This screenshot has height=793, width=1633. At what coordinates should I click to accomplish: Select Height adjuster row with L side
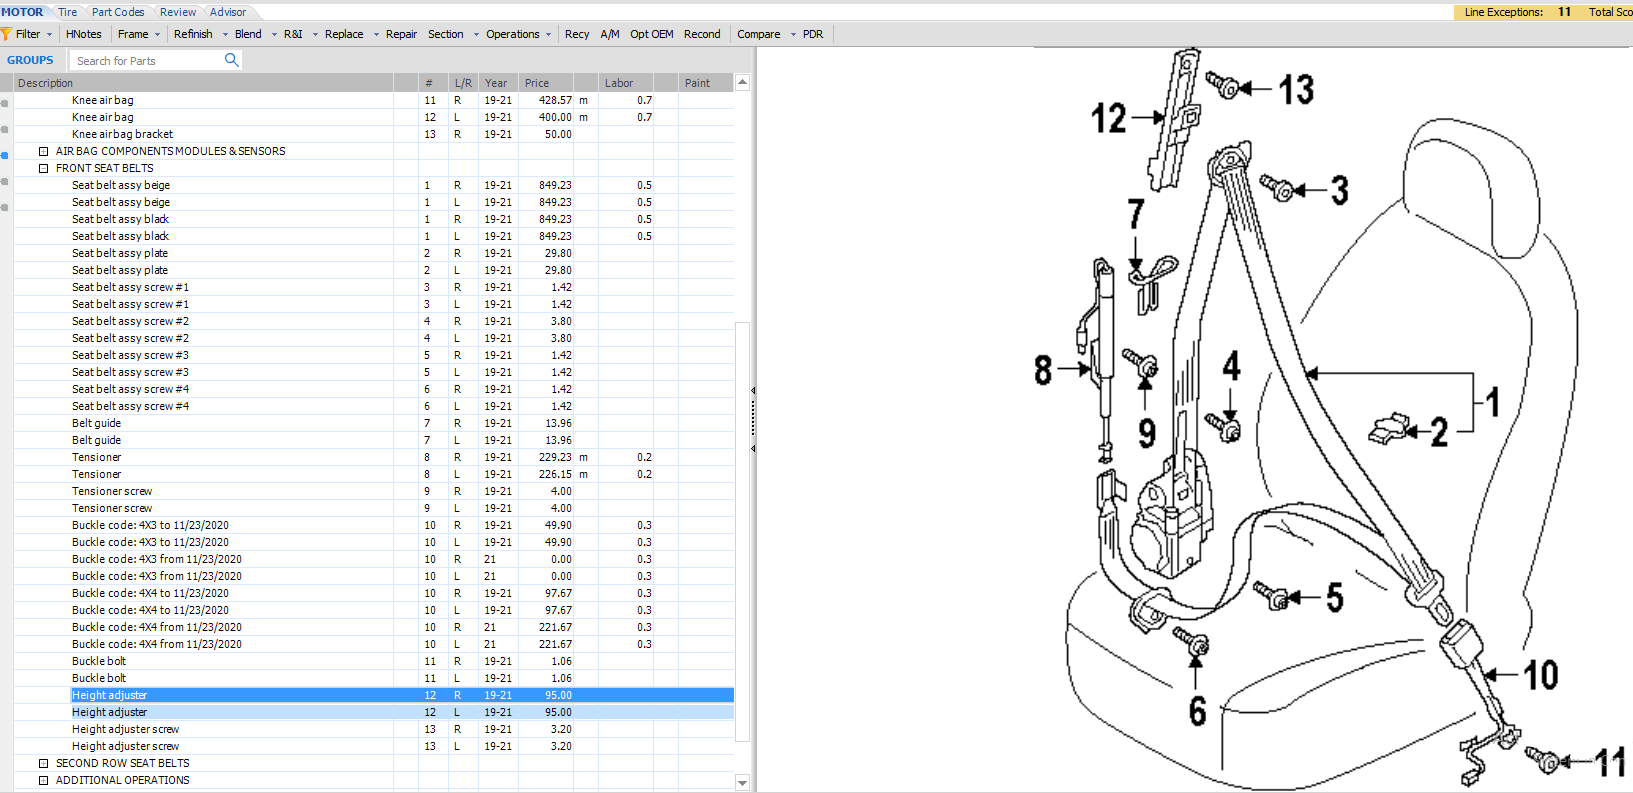click(x=374, y=712)
